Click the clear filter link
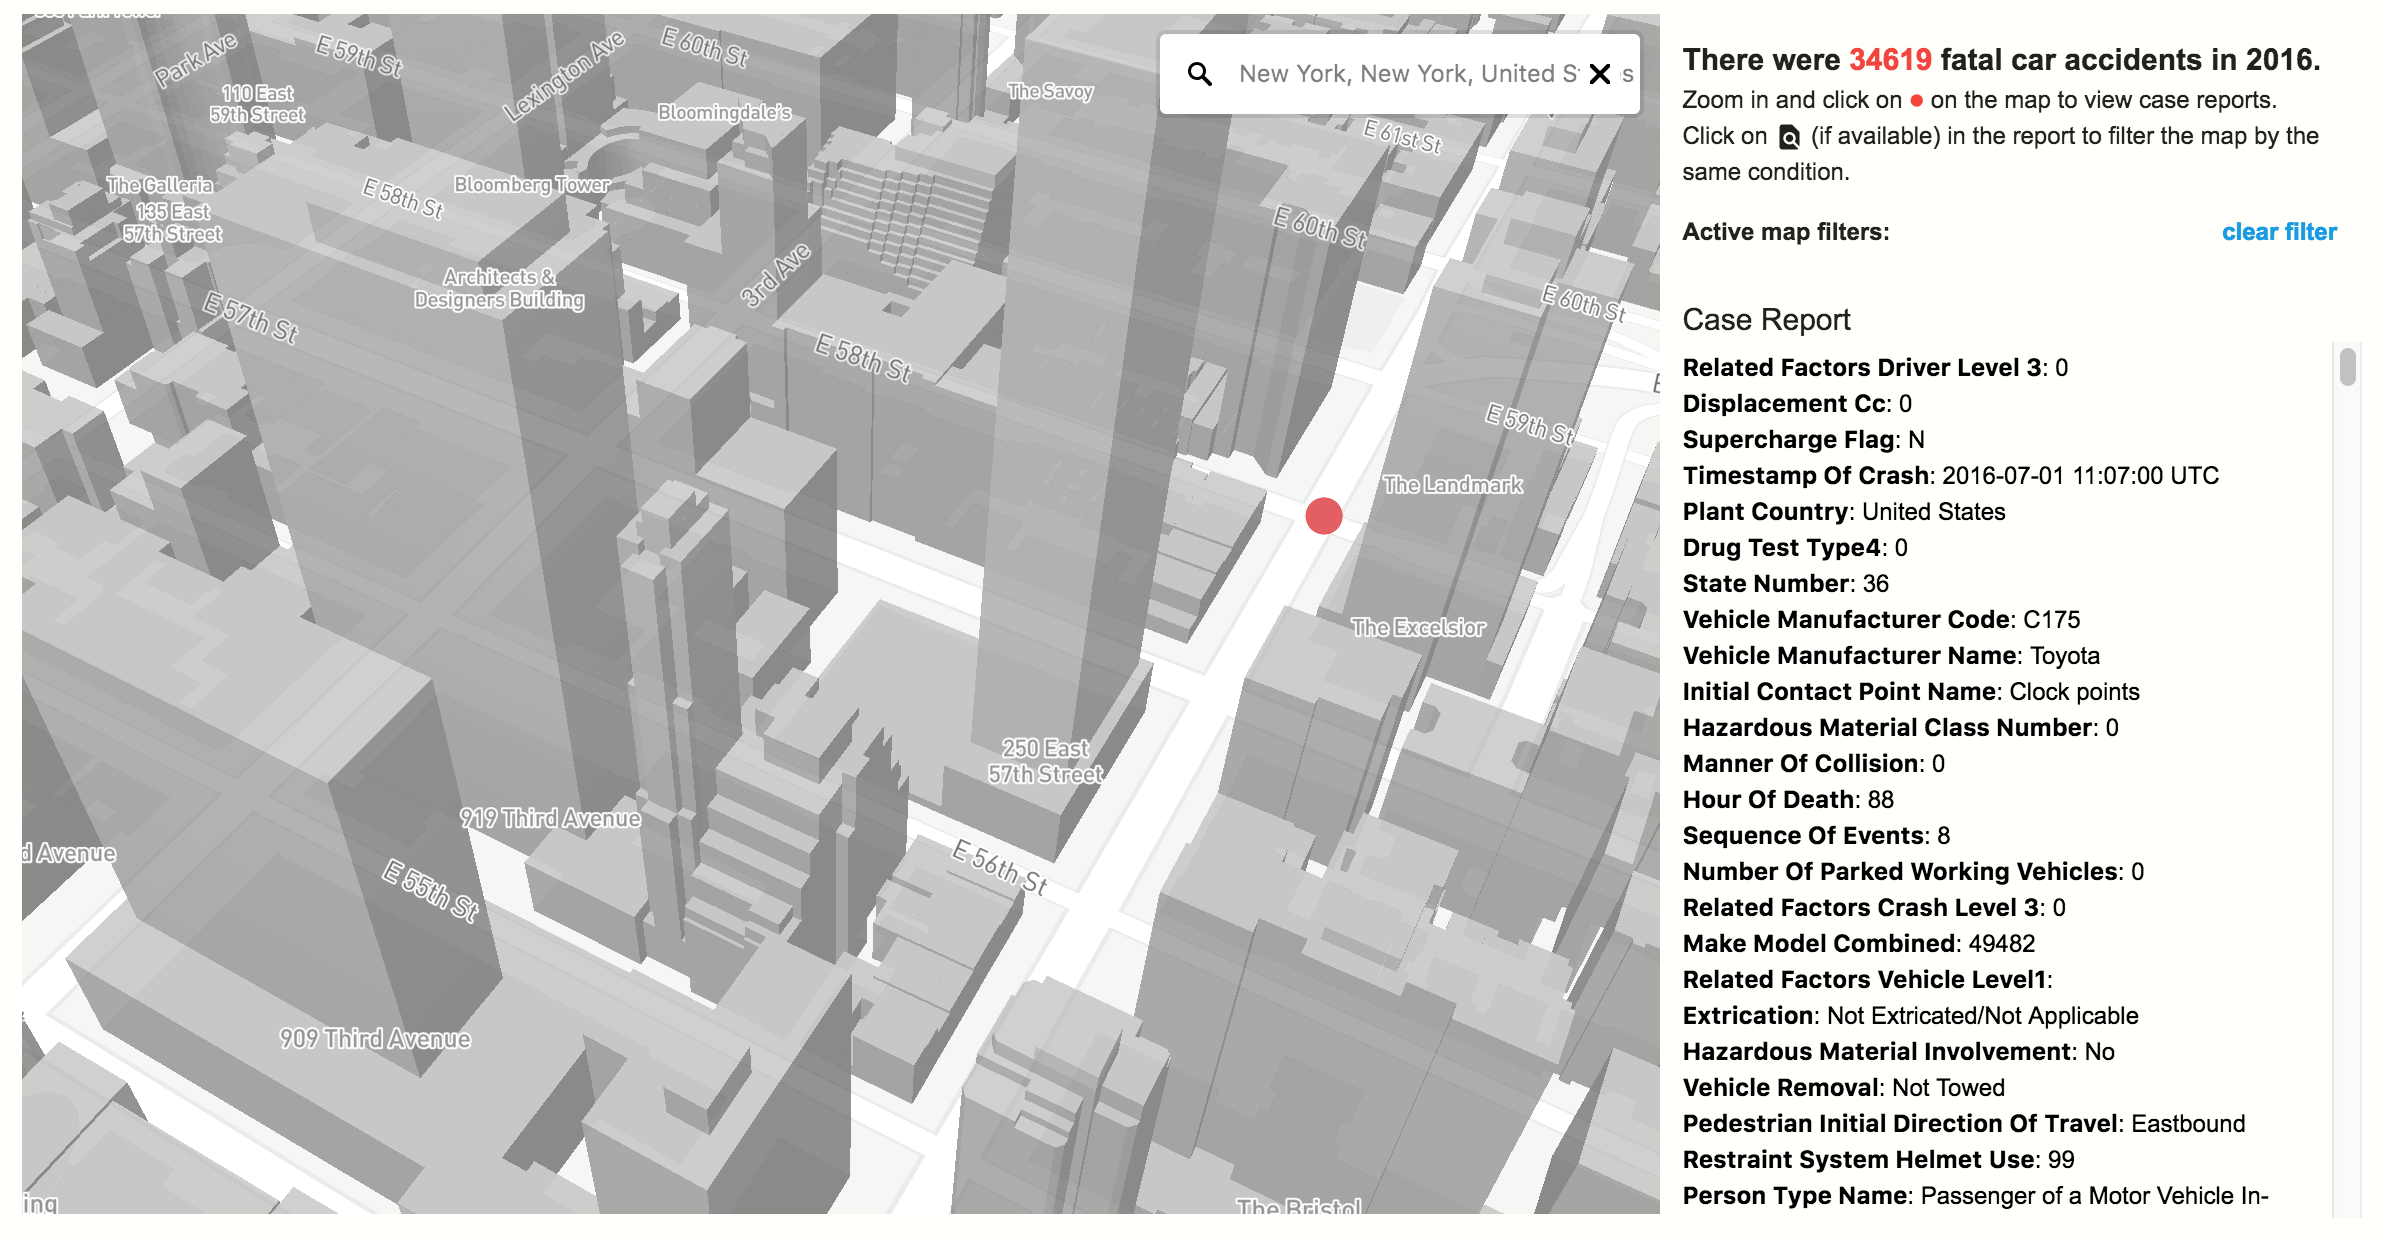The image size is (2386, 1238). coord(2278,232)
